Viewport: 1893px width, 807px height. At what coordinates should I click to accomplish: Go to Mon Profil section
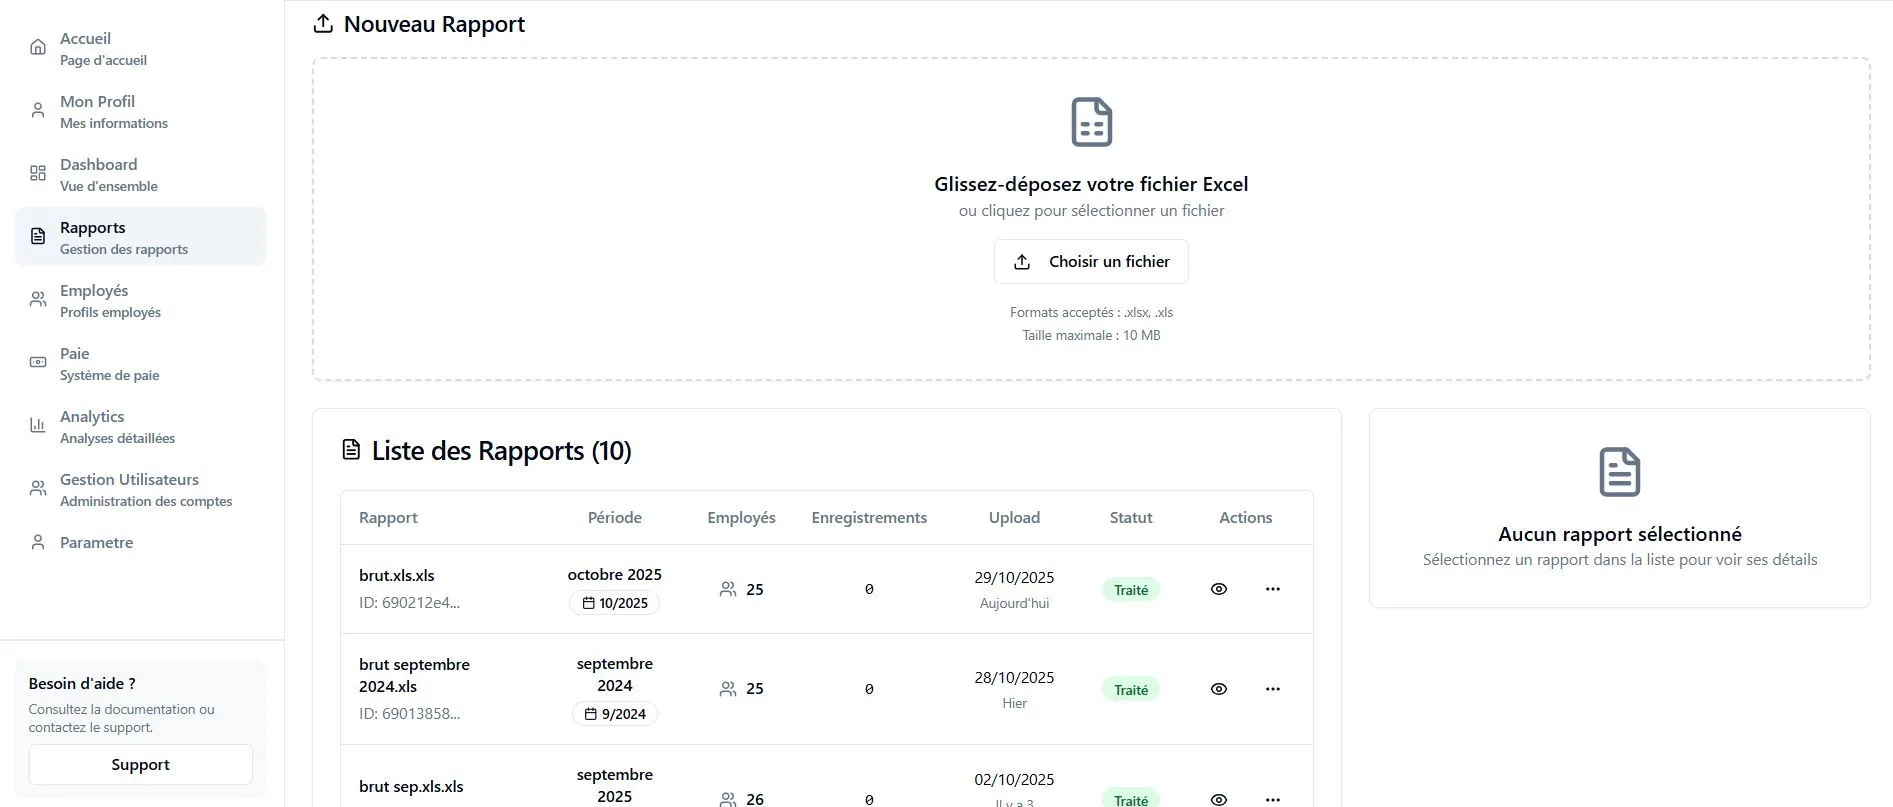pyautogui.click(x=140, y=111)
